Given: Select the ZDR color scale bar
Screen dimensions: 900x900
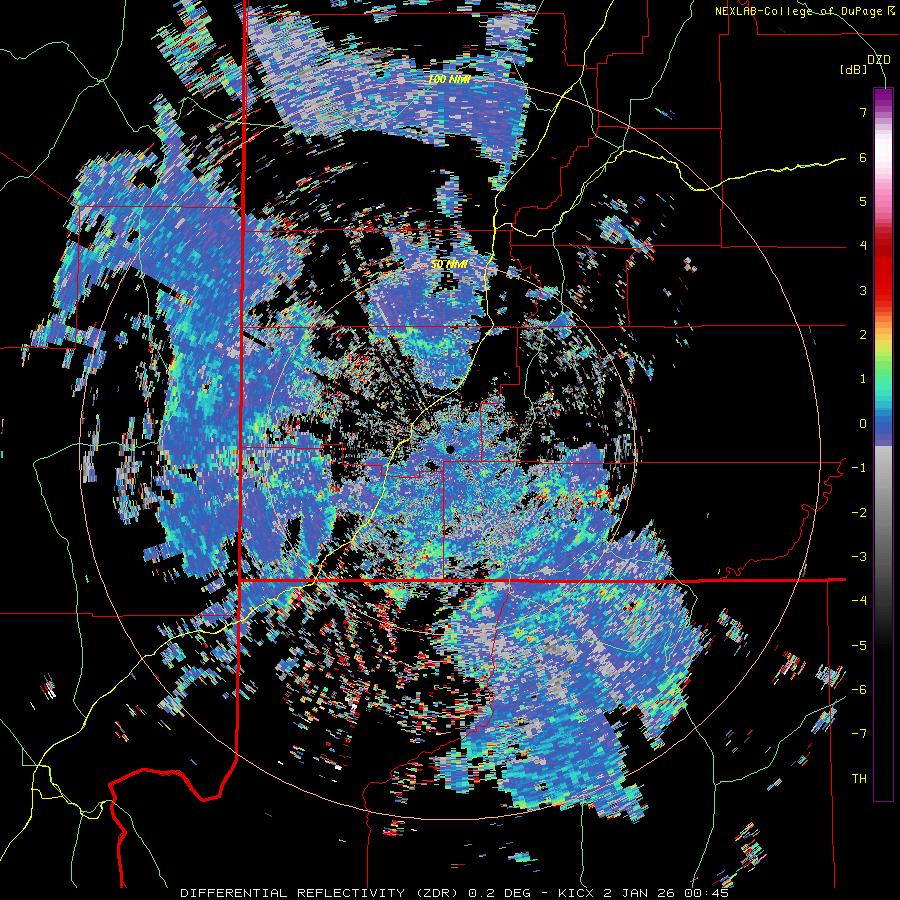Looking at the screenshot, I should click(x=883, y=444).
